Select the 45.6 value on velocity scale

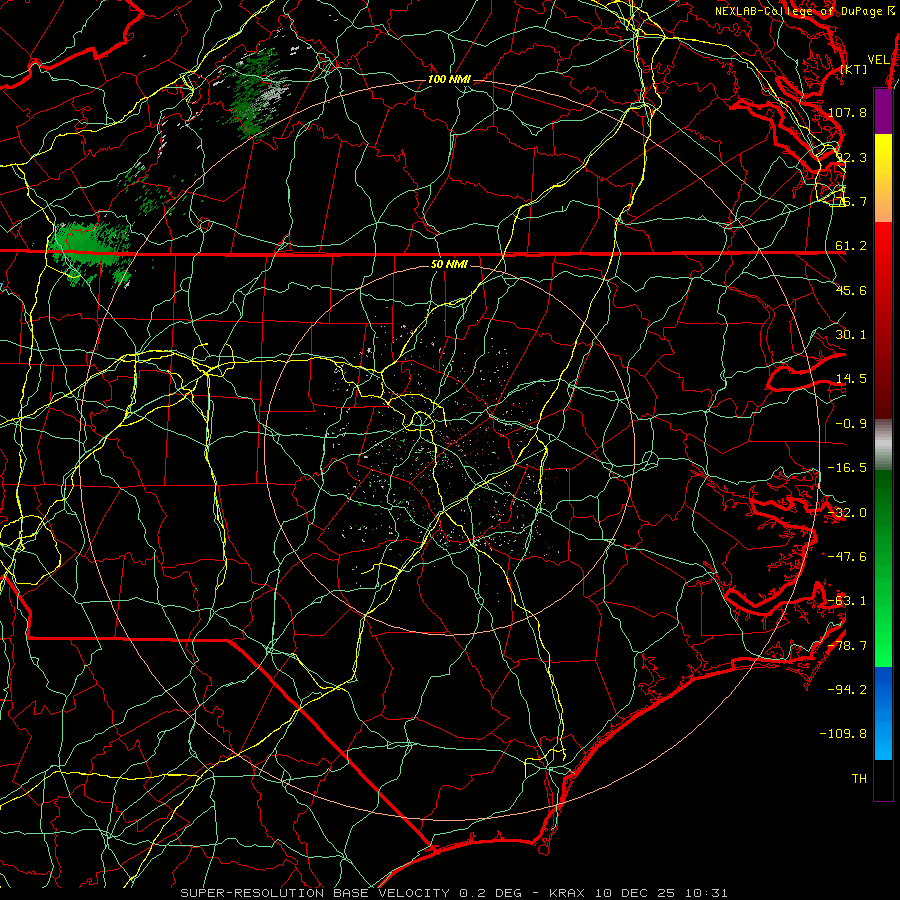(851, 290)
